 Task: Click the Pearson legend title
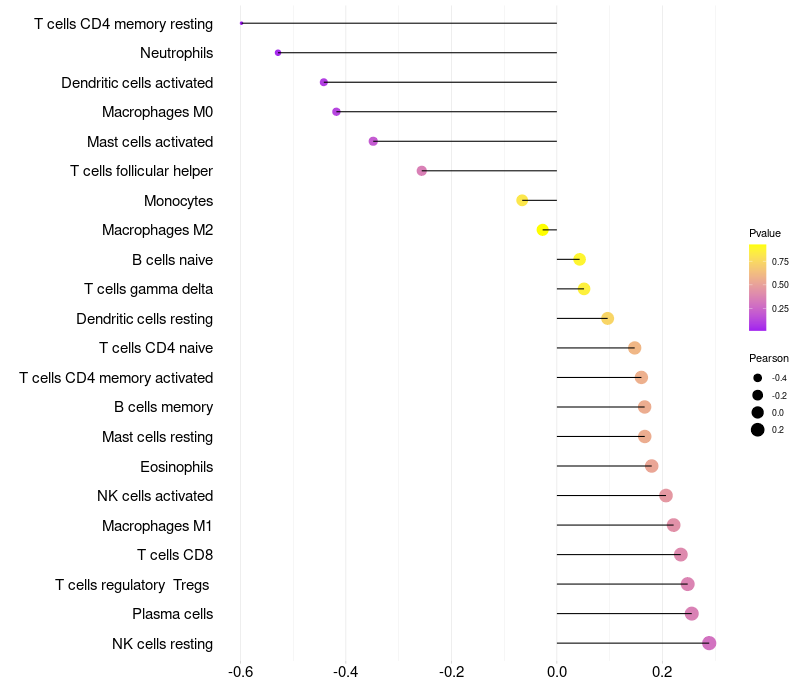pos(768,358)
